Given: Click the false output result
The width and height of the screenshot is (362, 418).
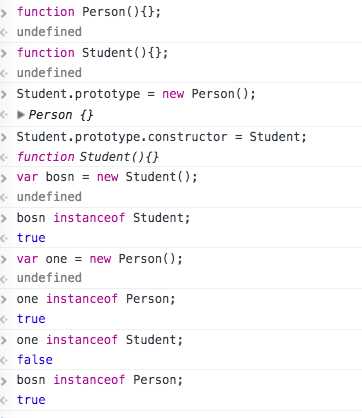Looking at the screenshot, I should pyautogui.click(x=35, y=360).
